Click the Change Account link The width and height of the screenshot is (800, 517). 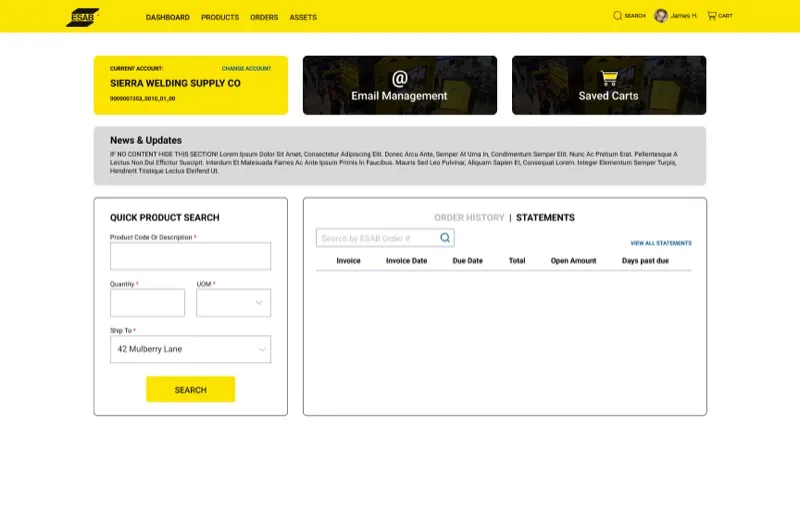click(x=246, y=69)
